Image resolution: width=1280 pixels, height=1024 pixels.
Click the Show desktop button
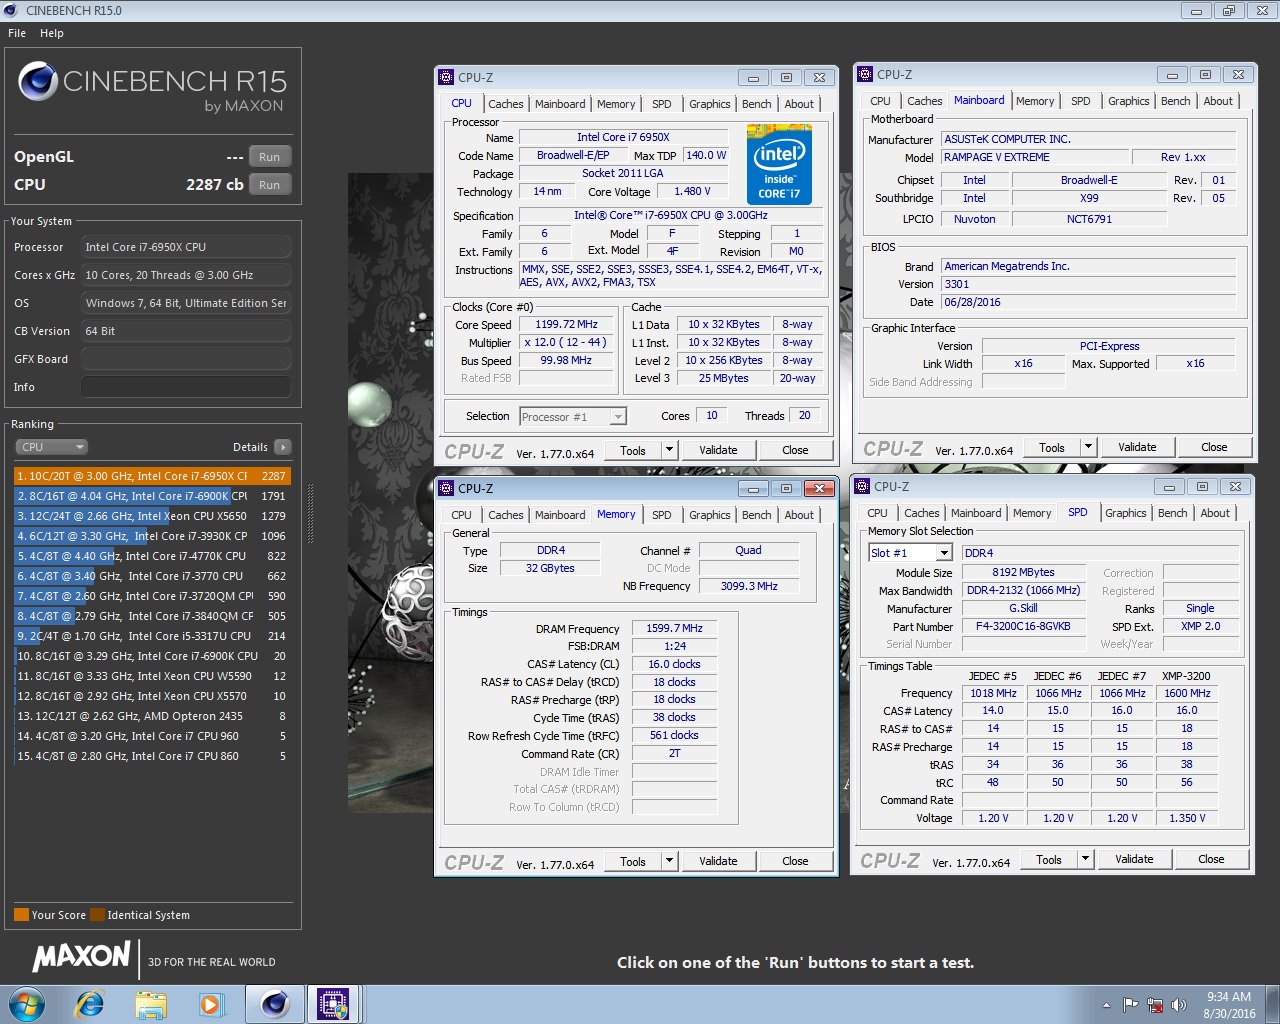tap(1272, 1004)
